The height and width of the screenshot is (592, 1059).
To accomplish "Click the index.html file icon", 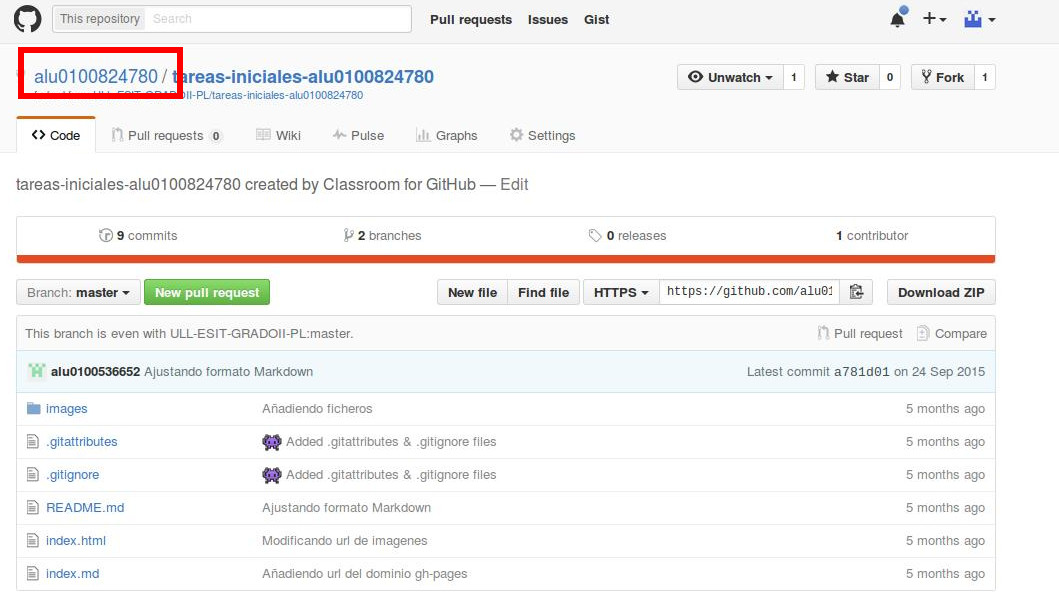I will pyautogui.click(x=32, y=541).
